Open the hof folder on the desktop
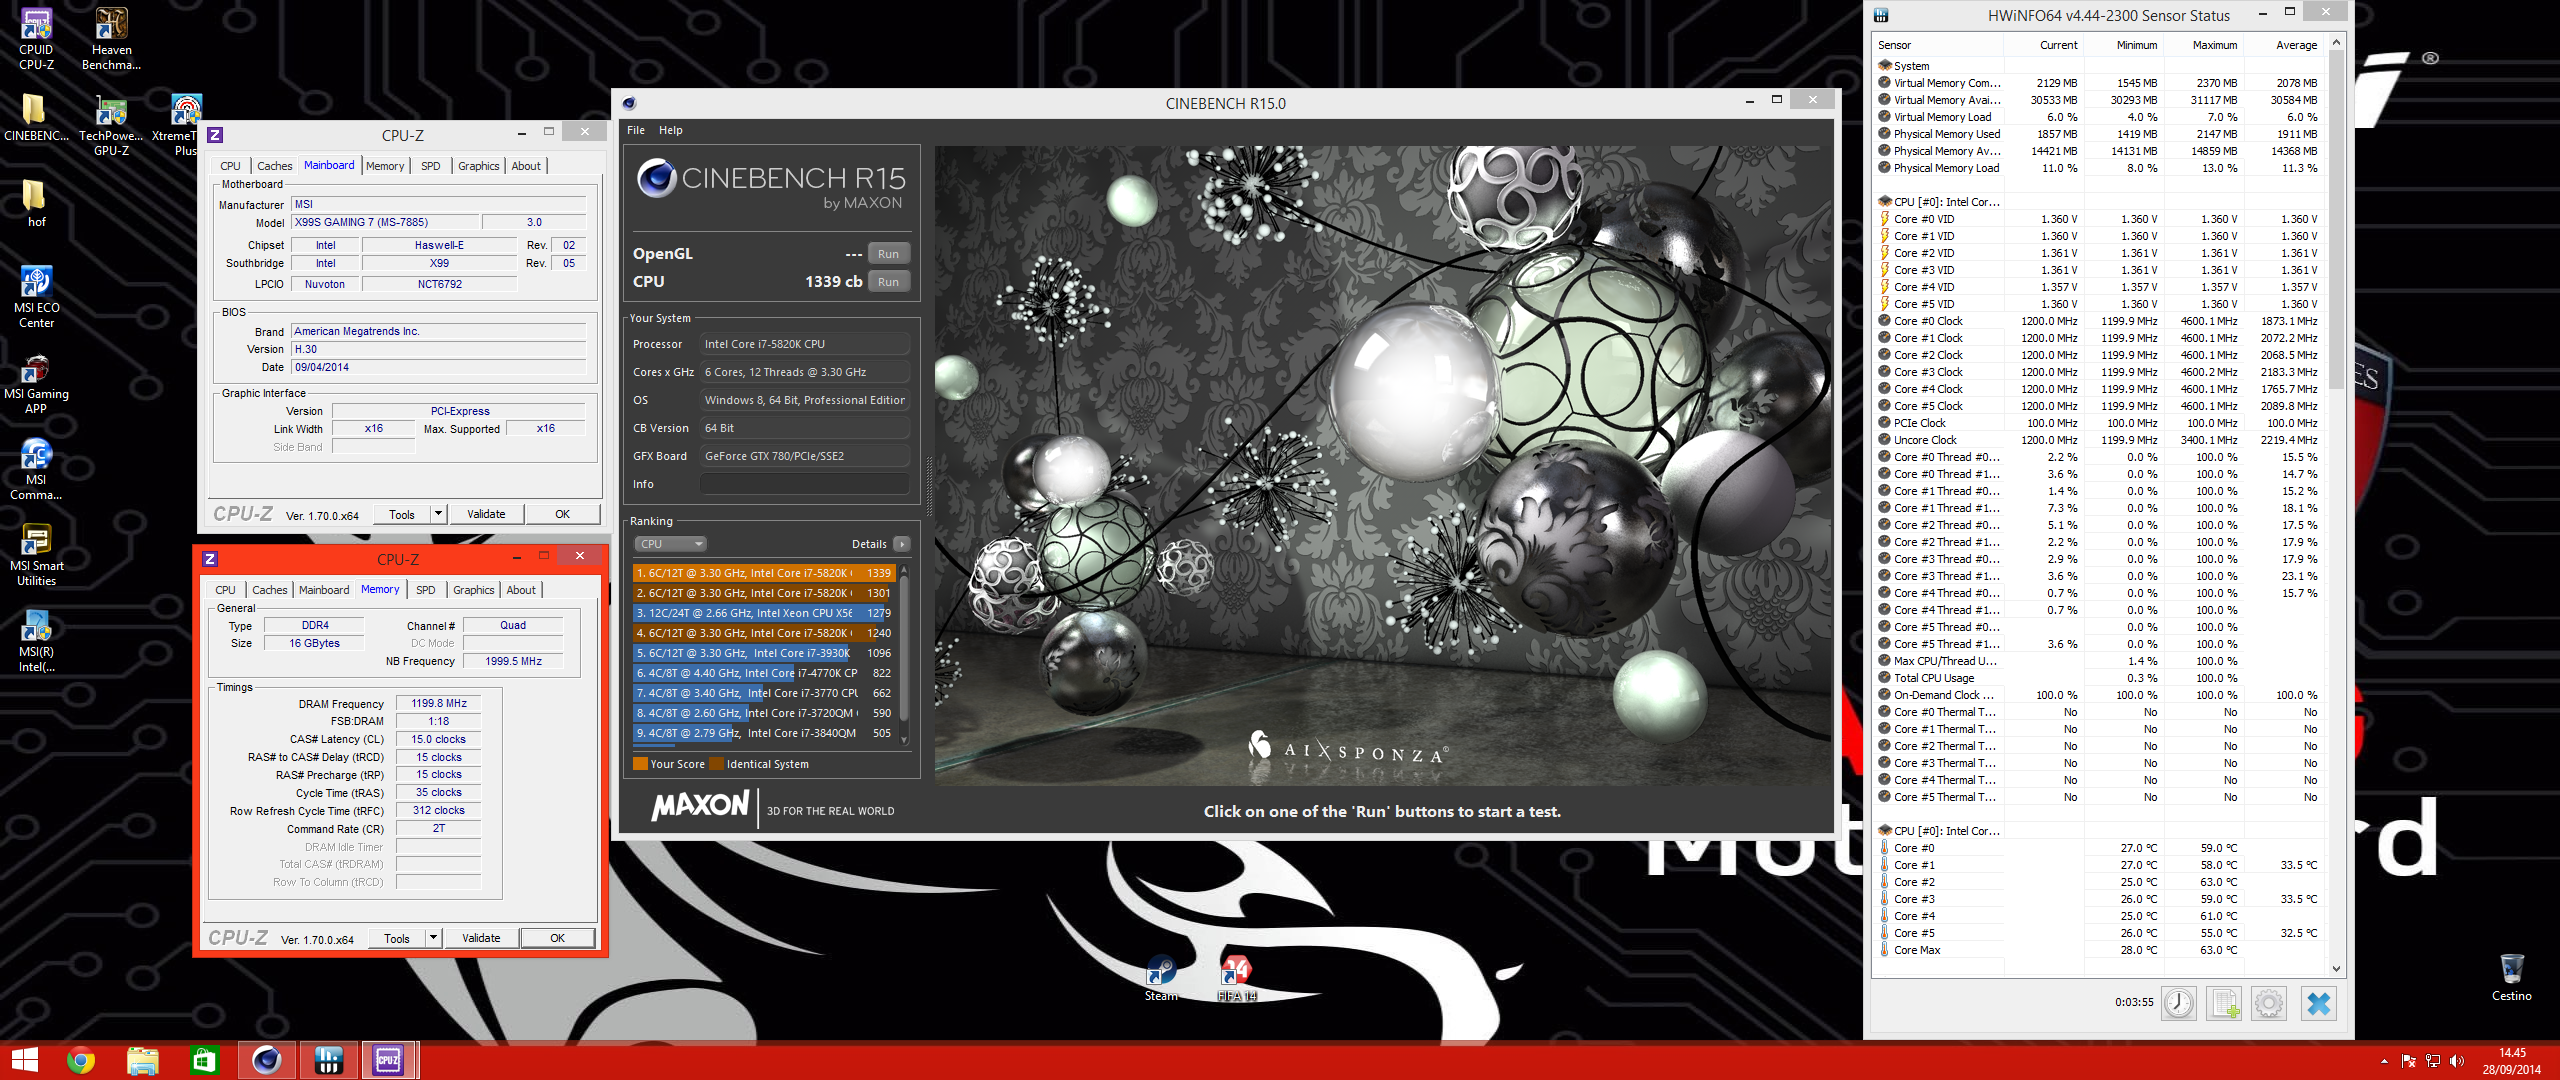Screen dimensions: 2560x1080 [36, 203]
